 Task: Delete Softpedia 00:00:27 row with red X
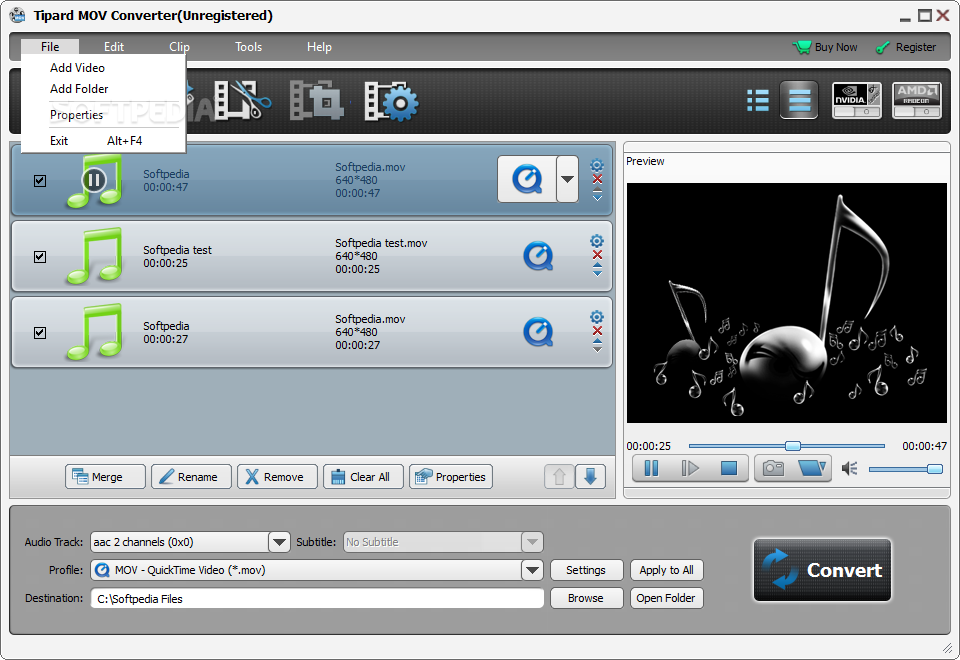click(x=598, y=331)
